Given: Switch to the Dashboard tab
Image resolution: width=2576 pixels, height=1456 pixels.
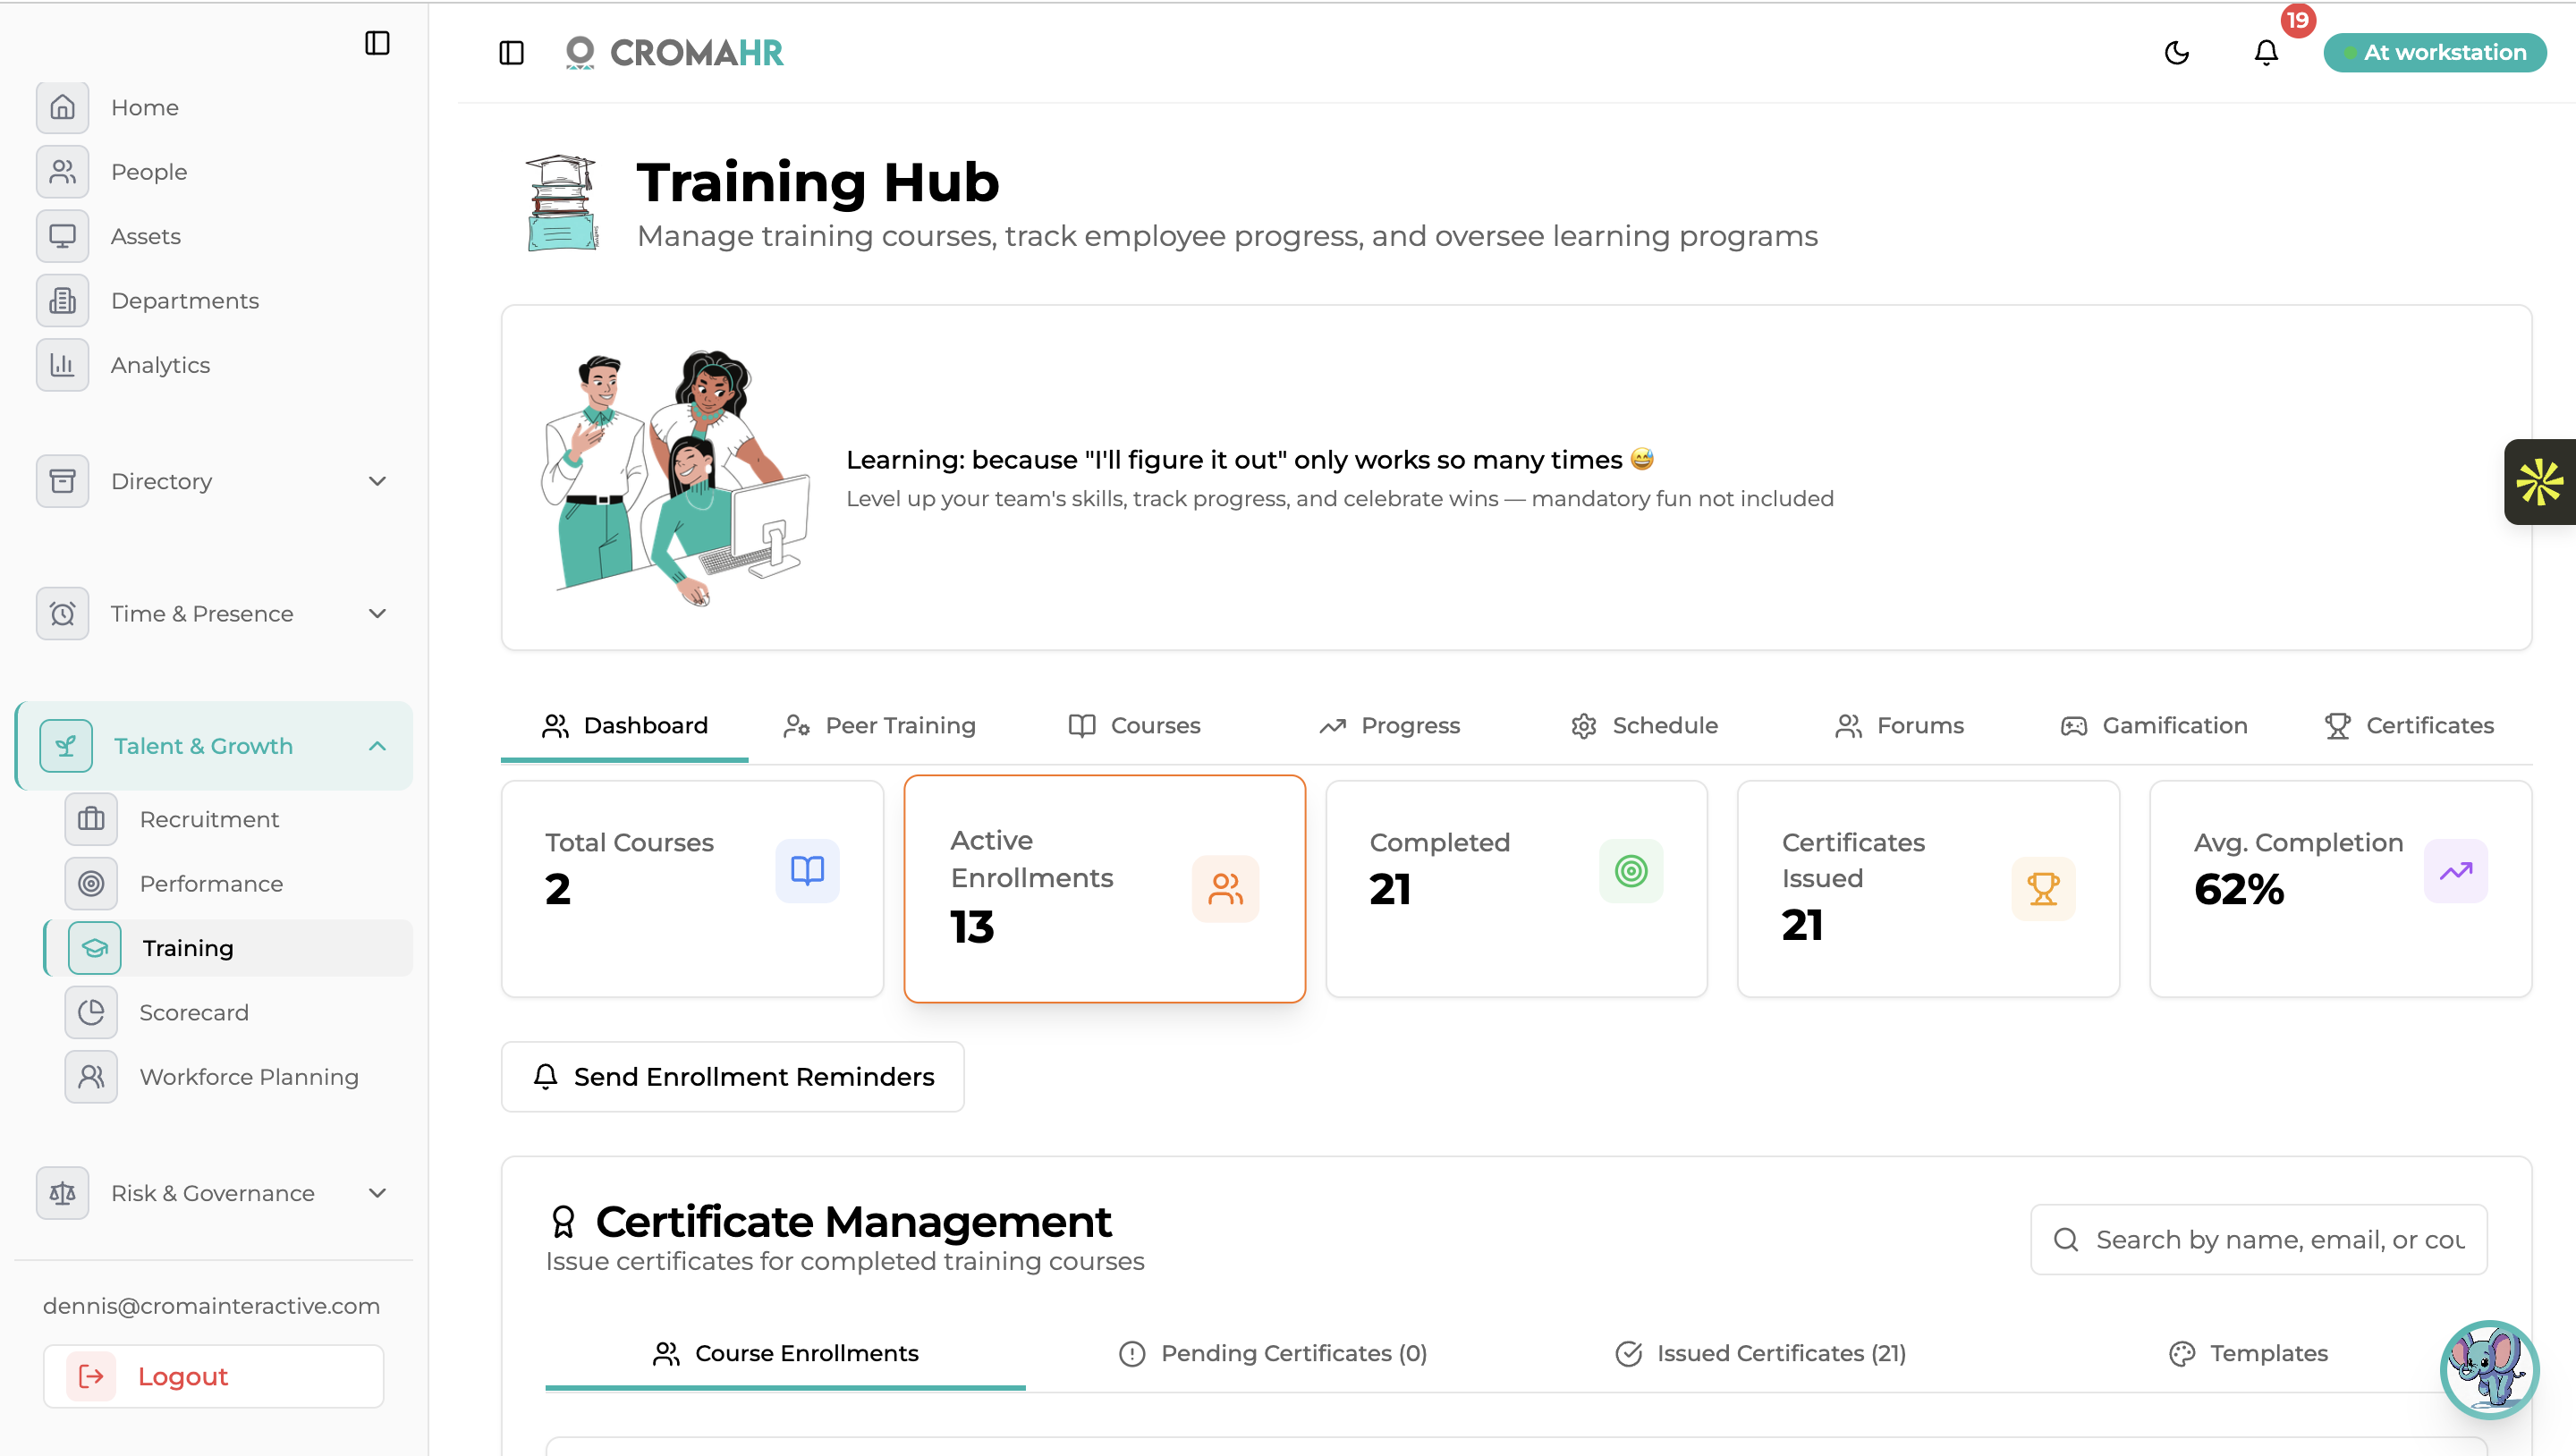Looking at the screenshot, I should coord(625,726).
